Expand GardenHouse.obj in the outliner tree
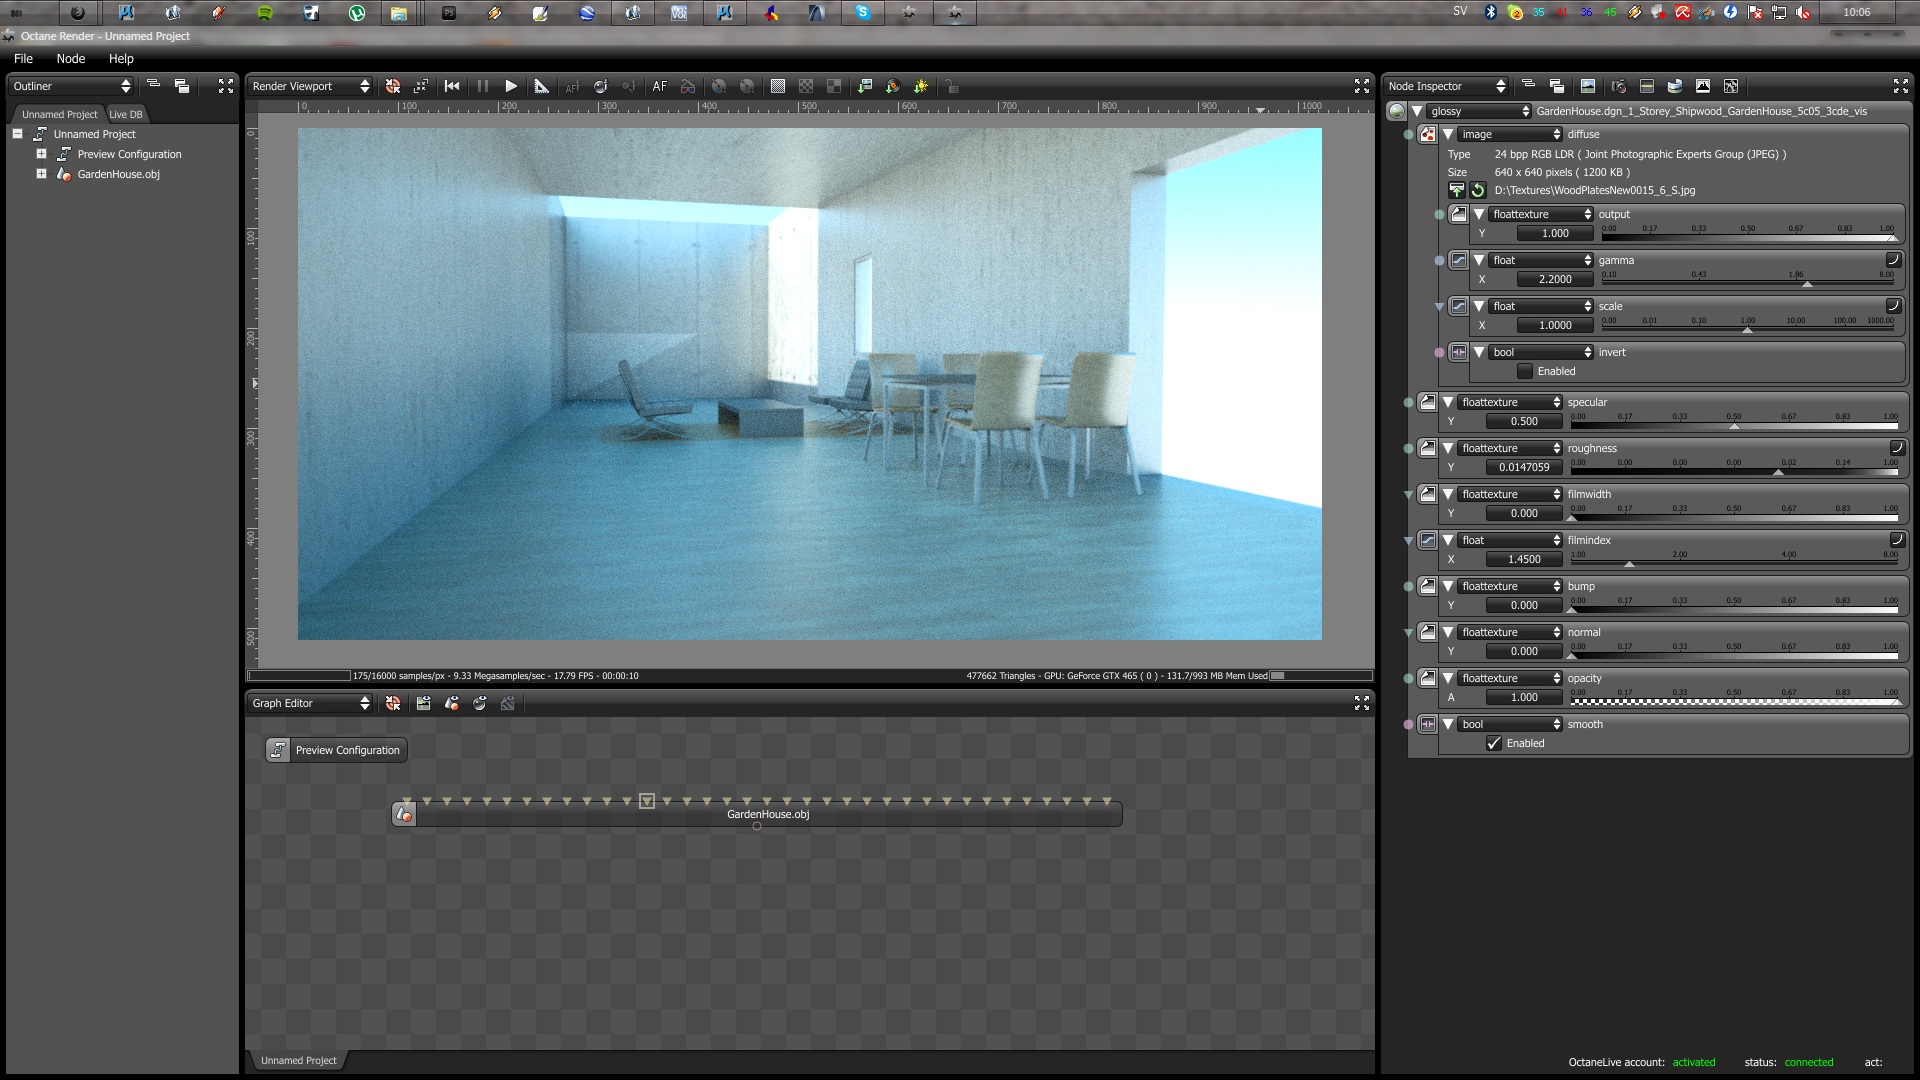 click(41, 174)
